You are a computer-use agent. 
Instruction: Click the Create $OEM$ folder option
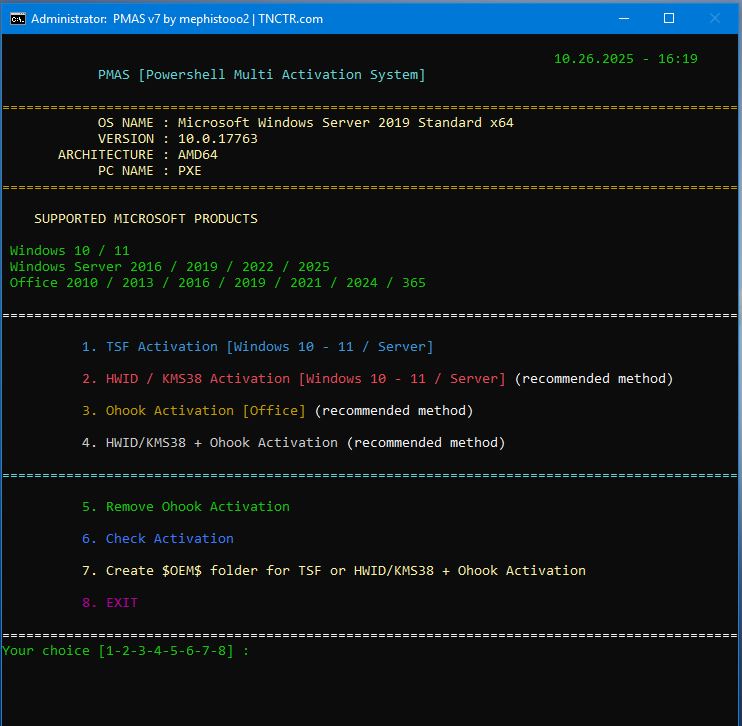click(334, 571)
